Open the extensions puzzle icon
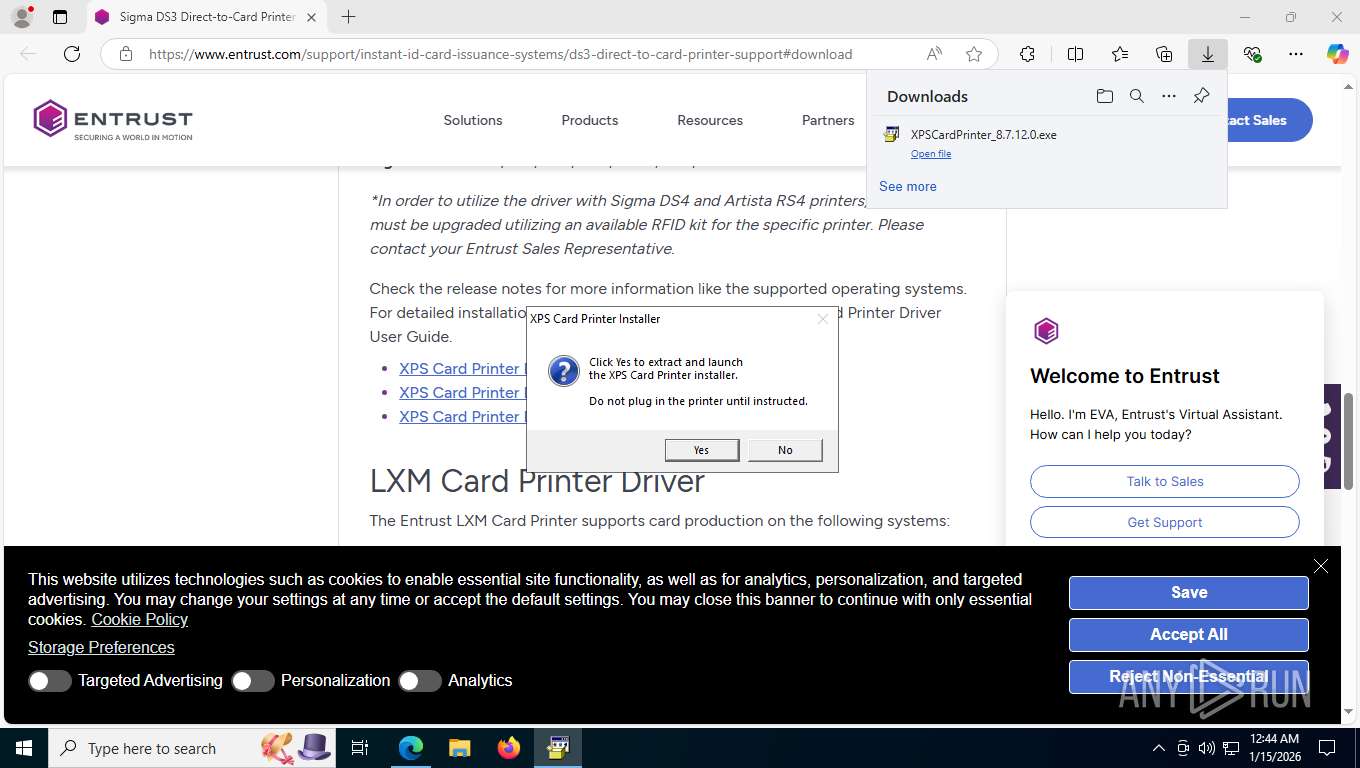The image size is (1360, 768). point(1027,54)
